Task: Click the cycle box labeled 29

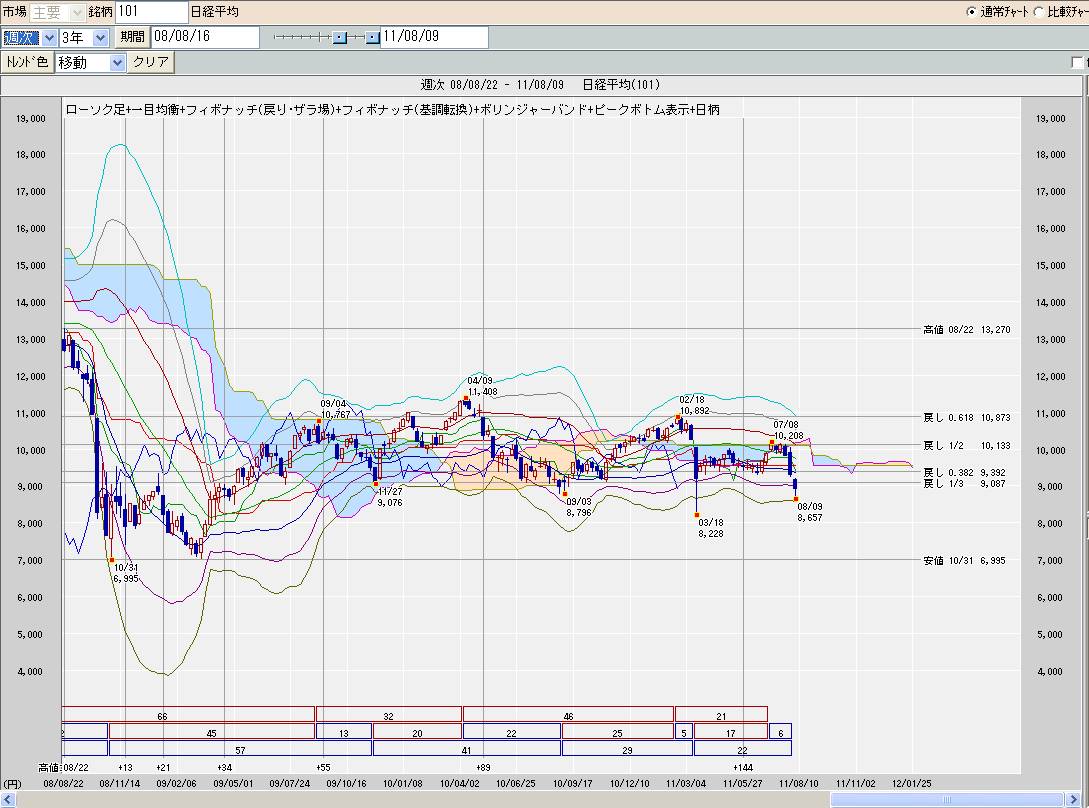Action: (627, 750)
